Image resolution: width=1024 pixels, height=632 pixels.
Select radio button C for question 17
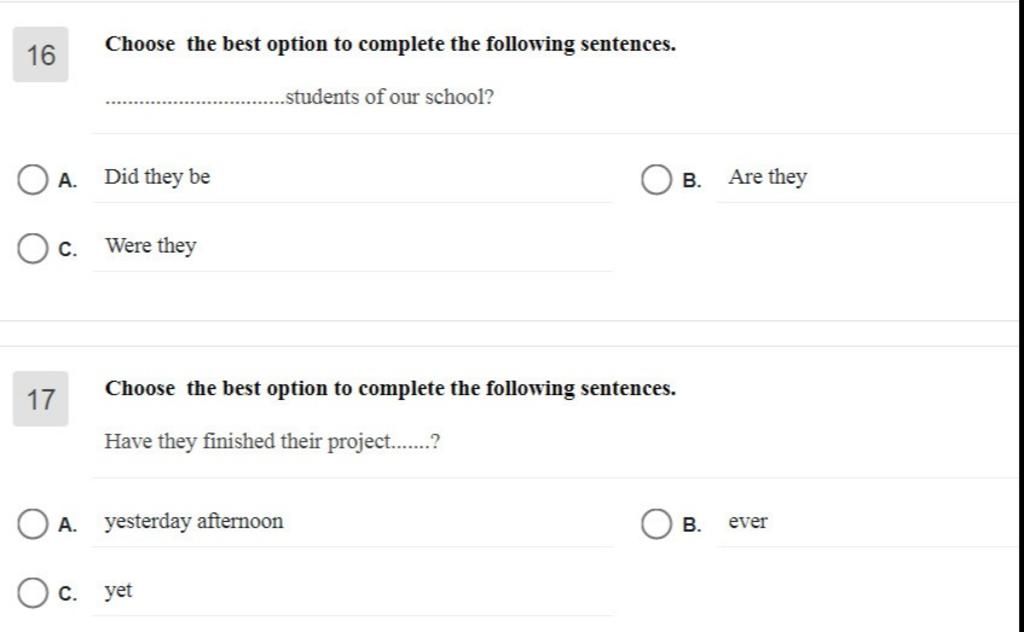32,593
